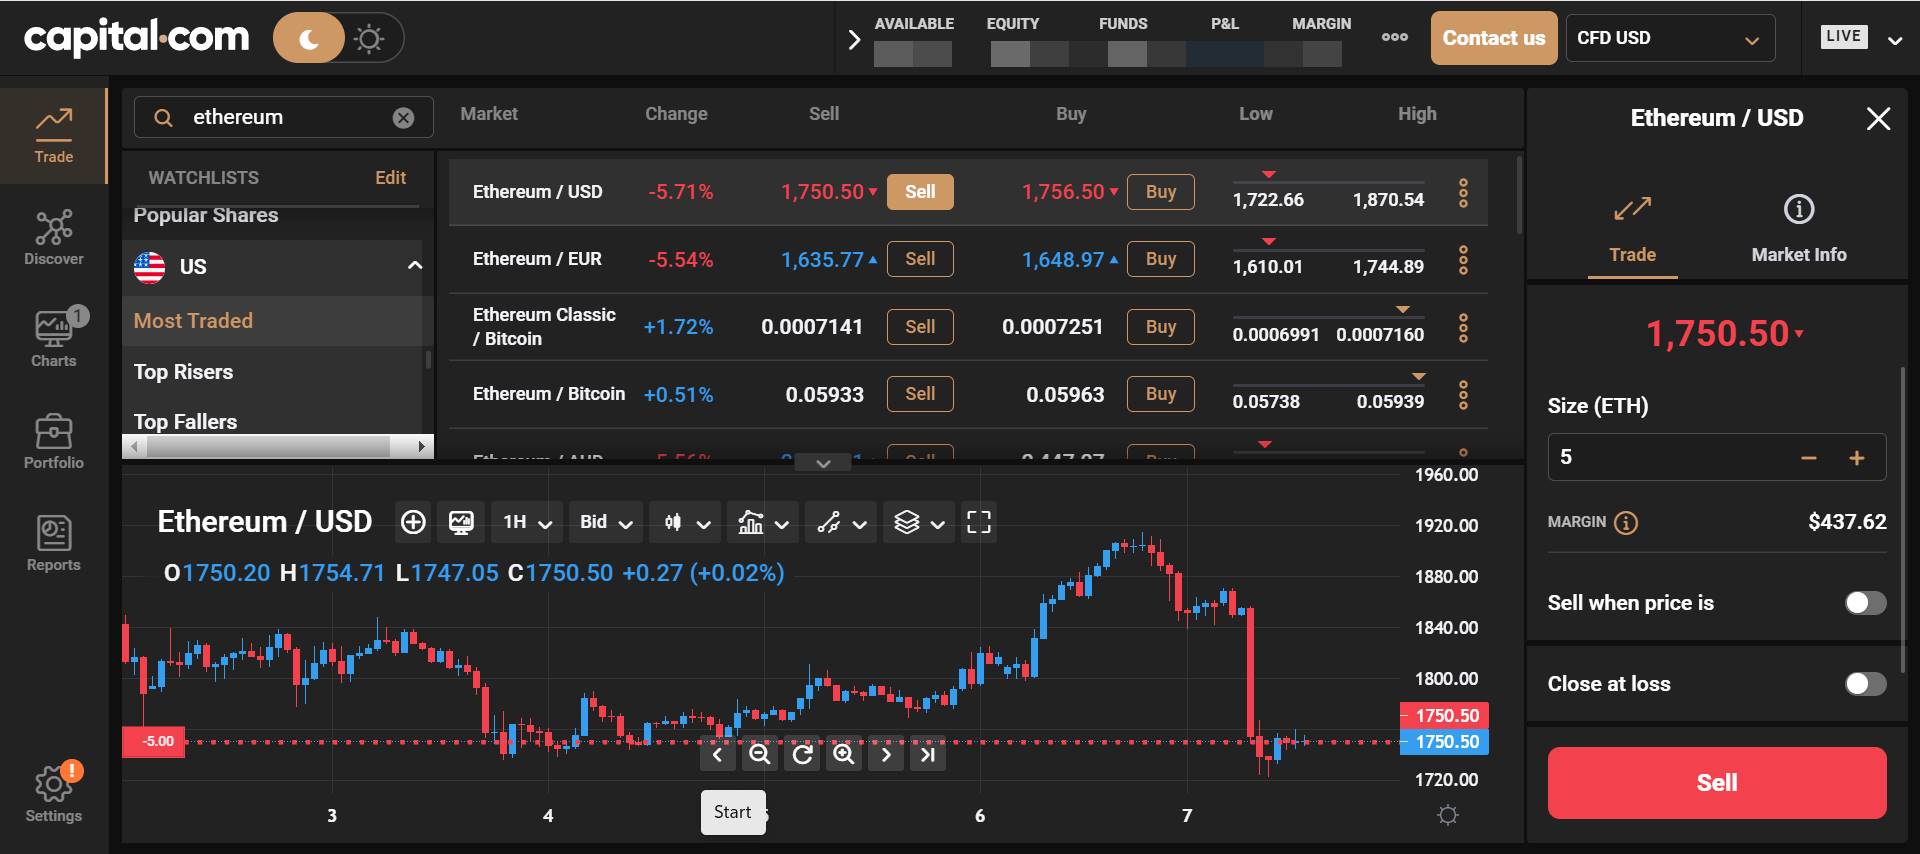Viewport: 1920px width, 854px height.
Task: Click Buy for Ethereum Classic / Bitcoin
Action: [x=1160, y=327]
